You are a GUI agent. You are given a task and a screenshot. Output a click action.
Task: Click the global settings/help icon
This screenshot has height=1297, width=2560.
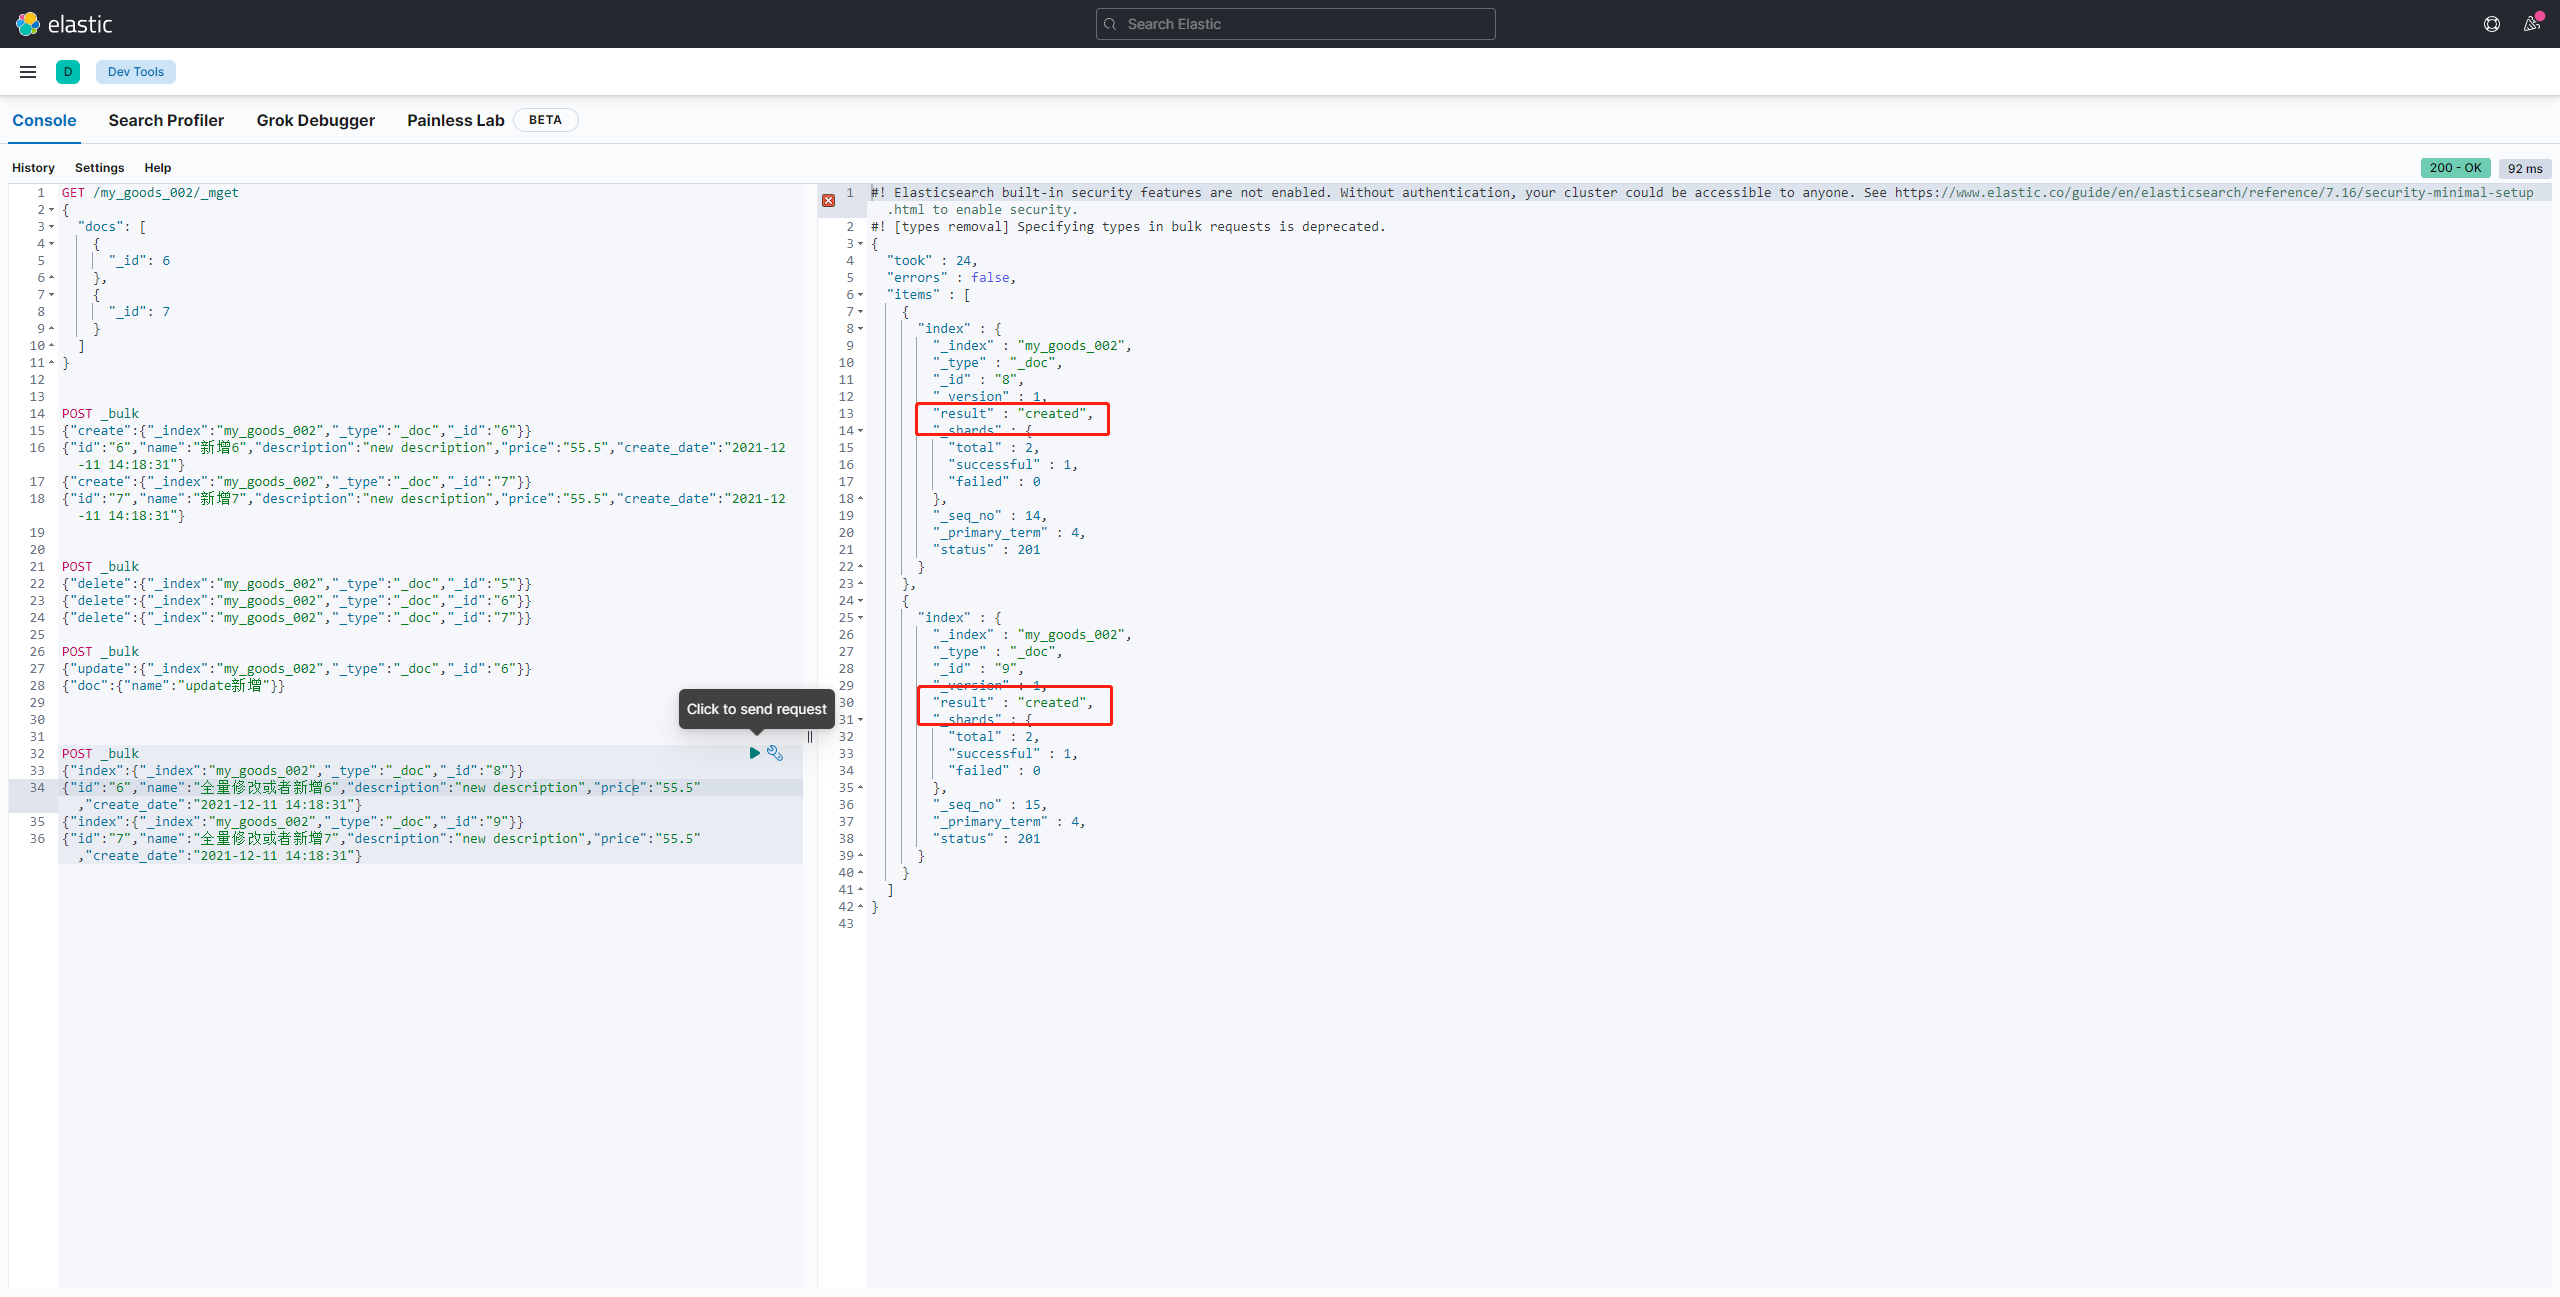(x=2491, y=23)
